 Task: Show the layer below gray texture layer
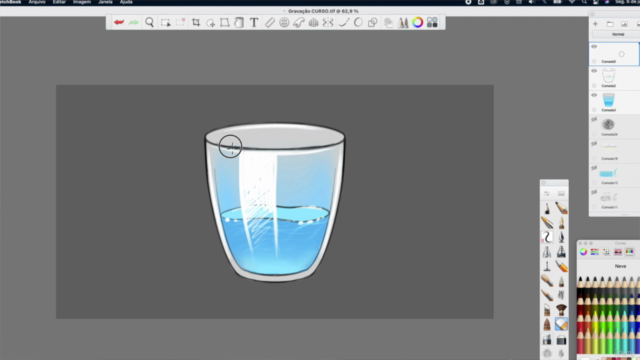tap(594, 144)
